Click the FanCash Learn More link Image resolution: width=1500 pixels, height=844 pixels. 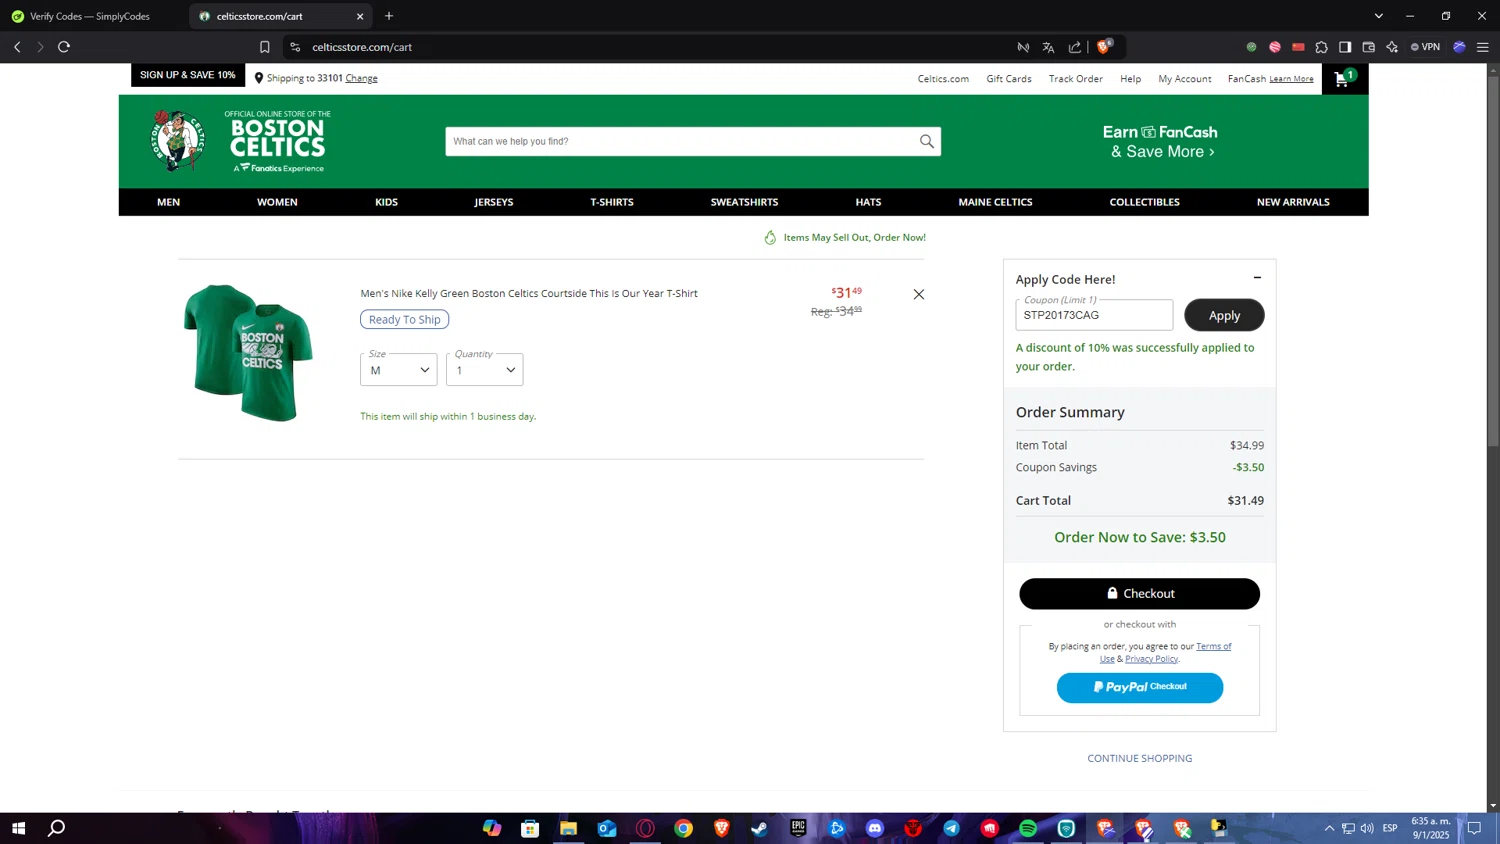1291,79
